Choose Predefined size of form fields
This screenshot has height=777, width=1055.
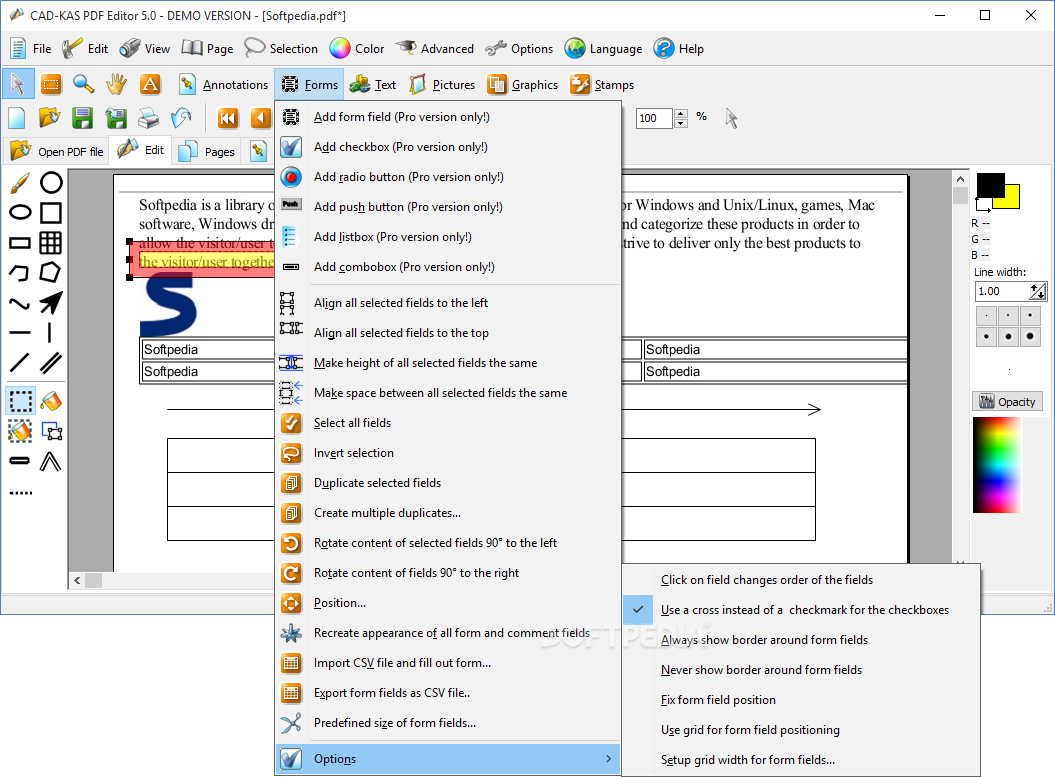click(x=448, y=723)
